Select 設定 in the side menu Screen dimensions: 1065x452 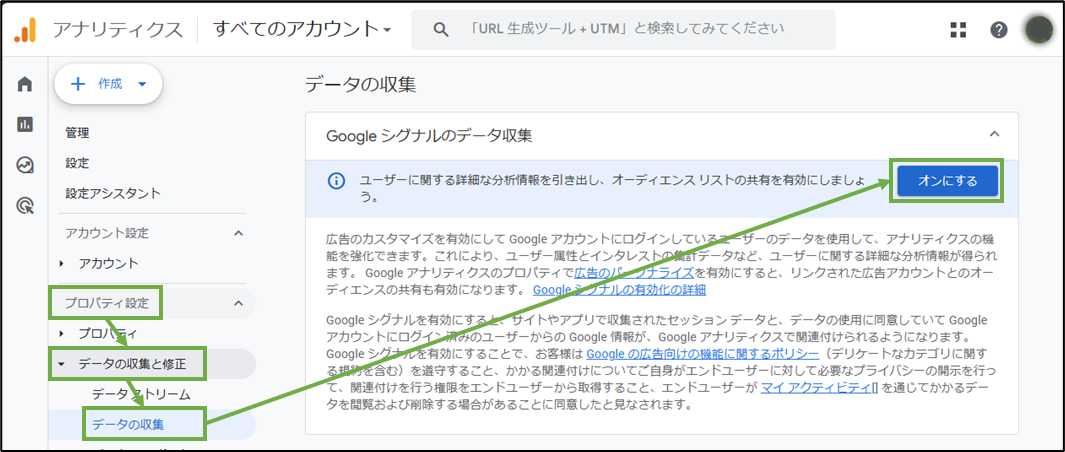77,163
